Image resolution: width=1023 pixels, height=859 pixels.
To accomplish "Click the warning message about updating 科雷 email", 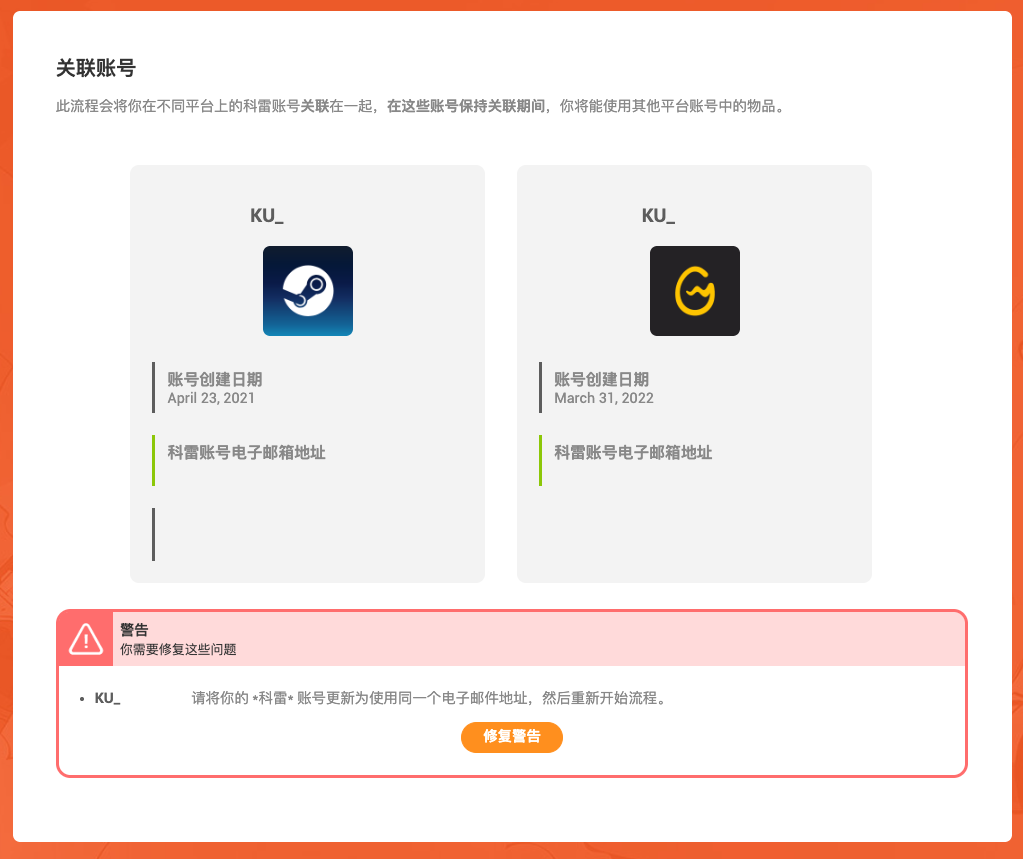I will [x=431, y=699].
